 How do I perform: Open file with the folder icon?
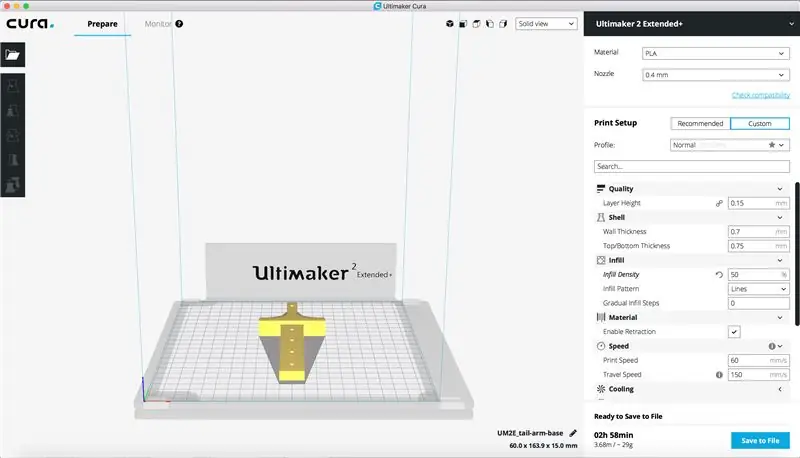[x=13, y=55]
